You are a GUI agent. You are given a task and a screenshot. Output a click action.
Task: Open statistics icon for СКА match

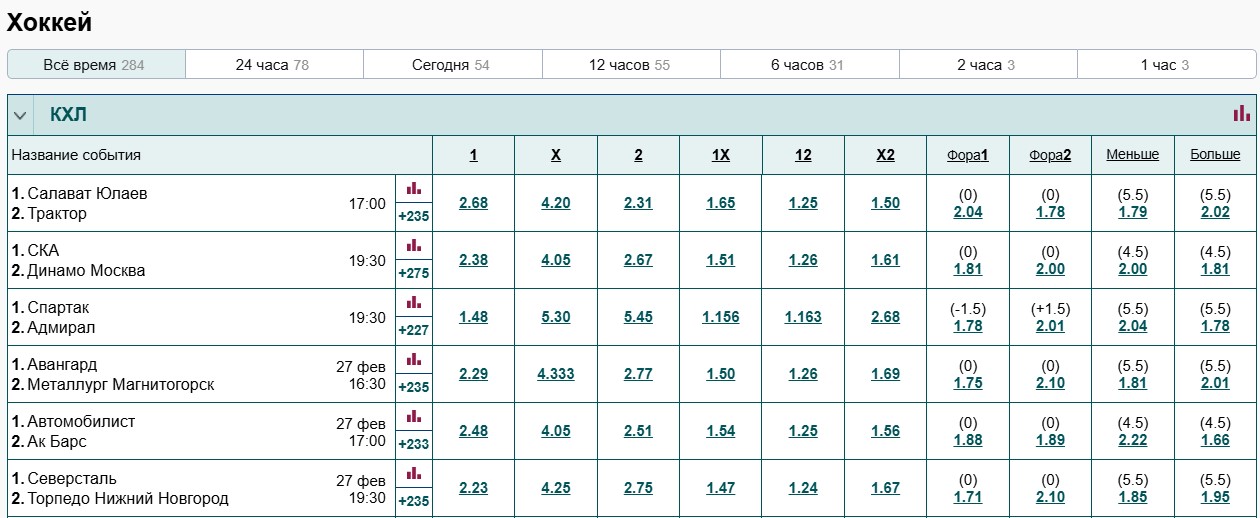point(414,245)
